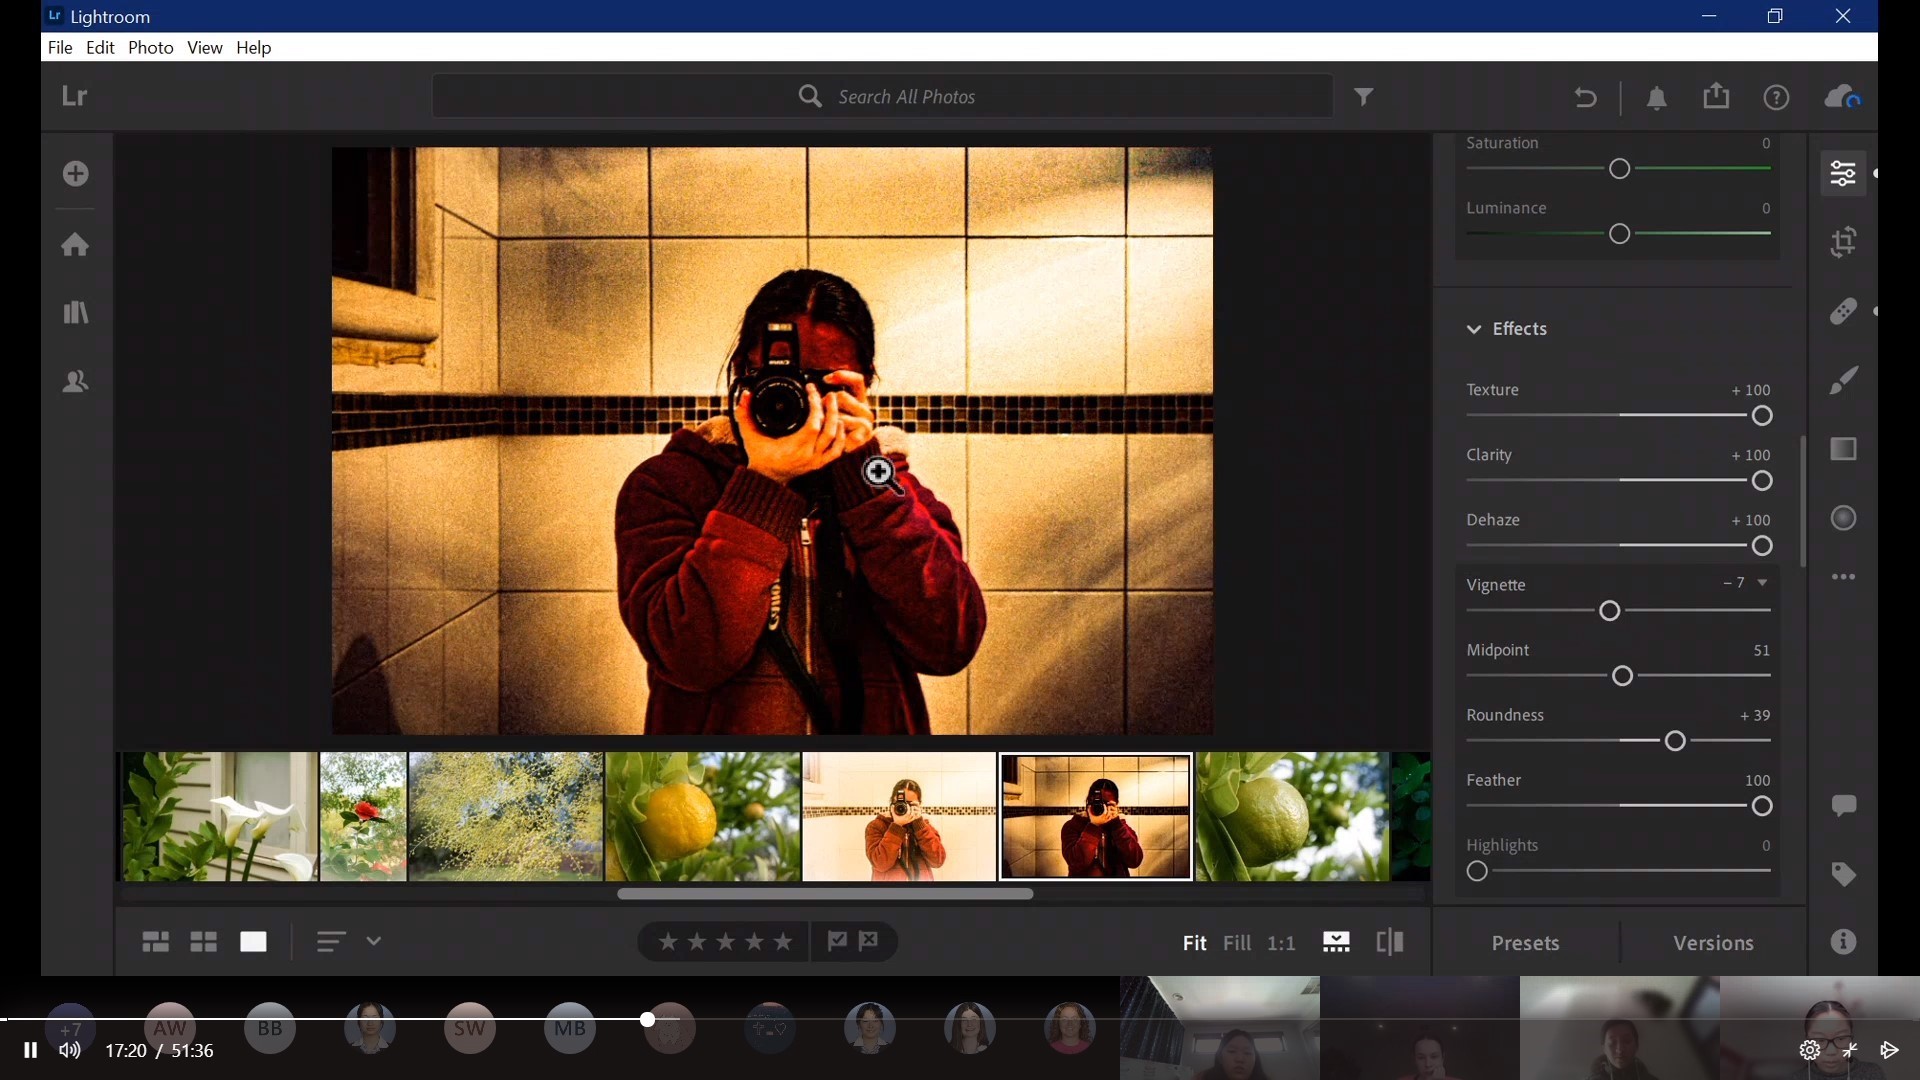Toggle the filmstrip visibility icon
1920x1080 pixels.
coord(1336,942)
